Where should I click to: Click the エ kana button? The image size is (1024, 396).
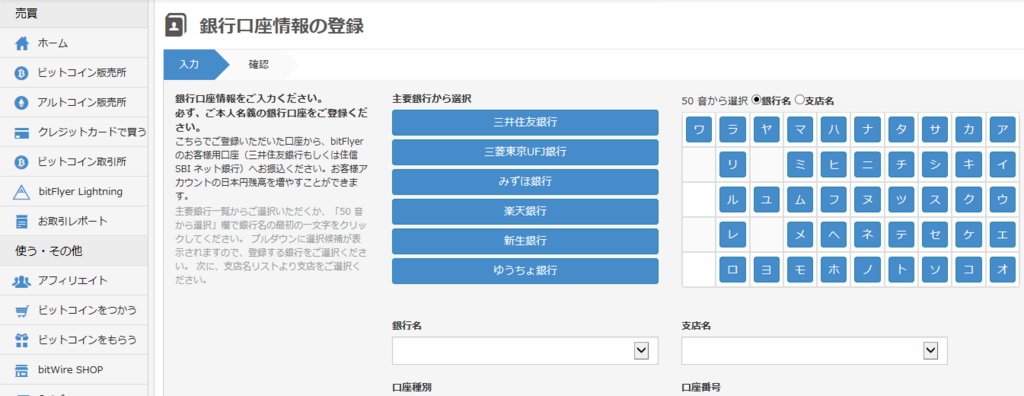(x=1002, y=235)
